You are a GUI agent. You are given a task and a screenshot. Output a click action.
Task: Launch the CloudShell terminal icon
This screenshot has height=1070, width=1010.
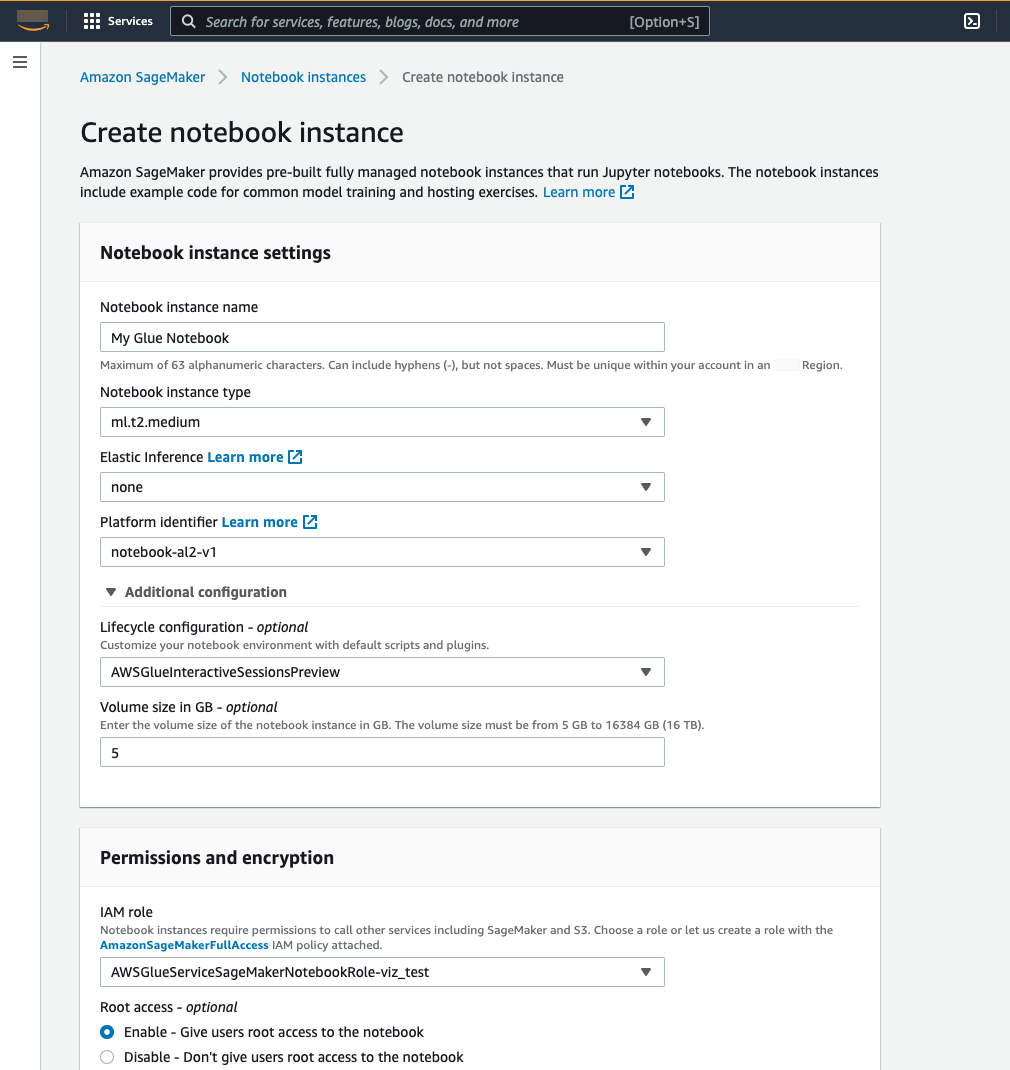(x=971, y=21)
